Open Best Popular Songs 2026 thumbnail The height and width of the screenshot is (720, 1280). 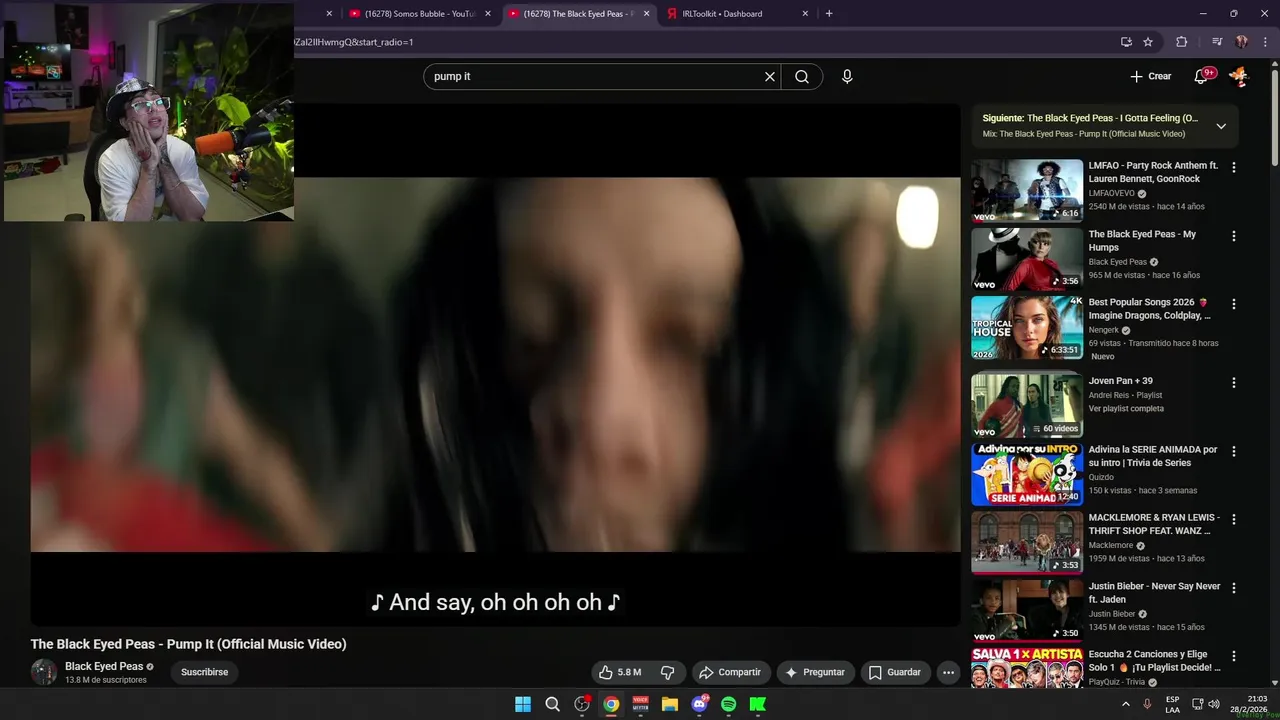tap(1027, 328)
